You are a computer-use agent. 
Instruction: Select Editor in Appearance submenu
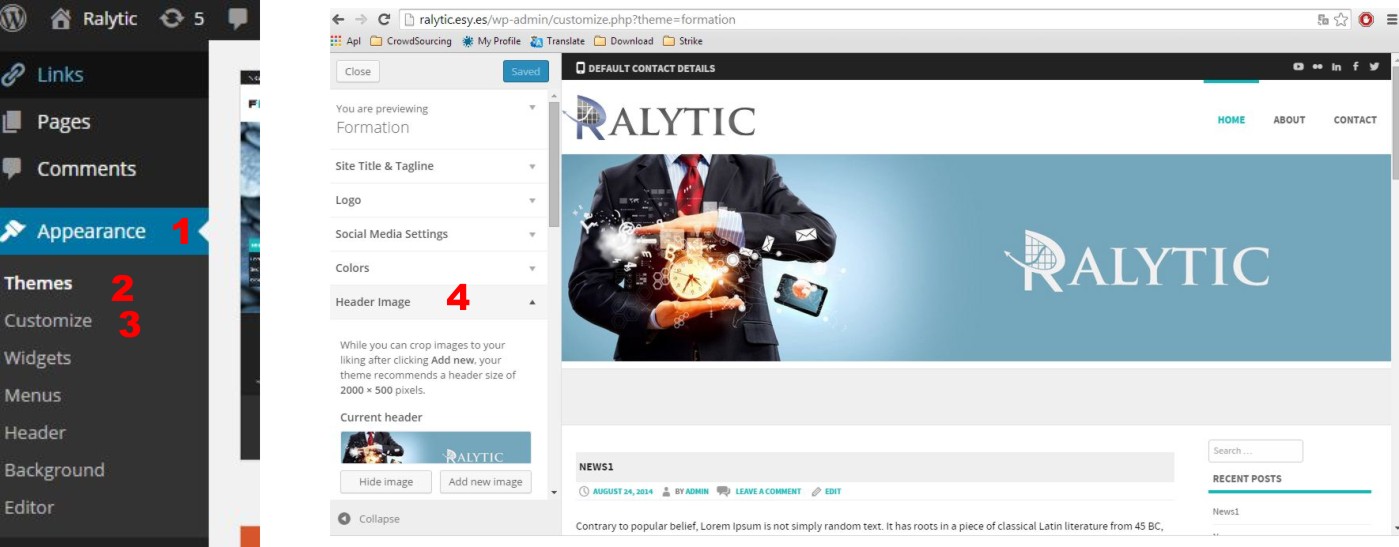[x=29, y=507]
